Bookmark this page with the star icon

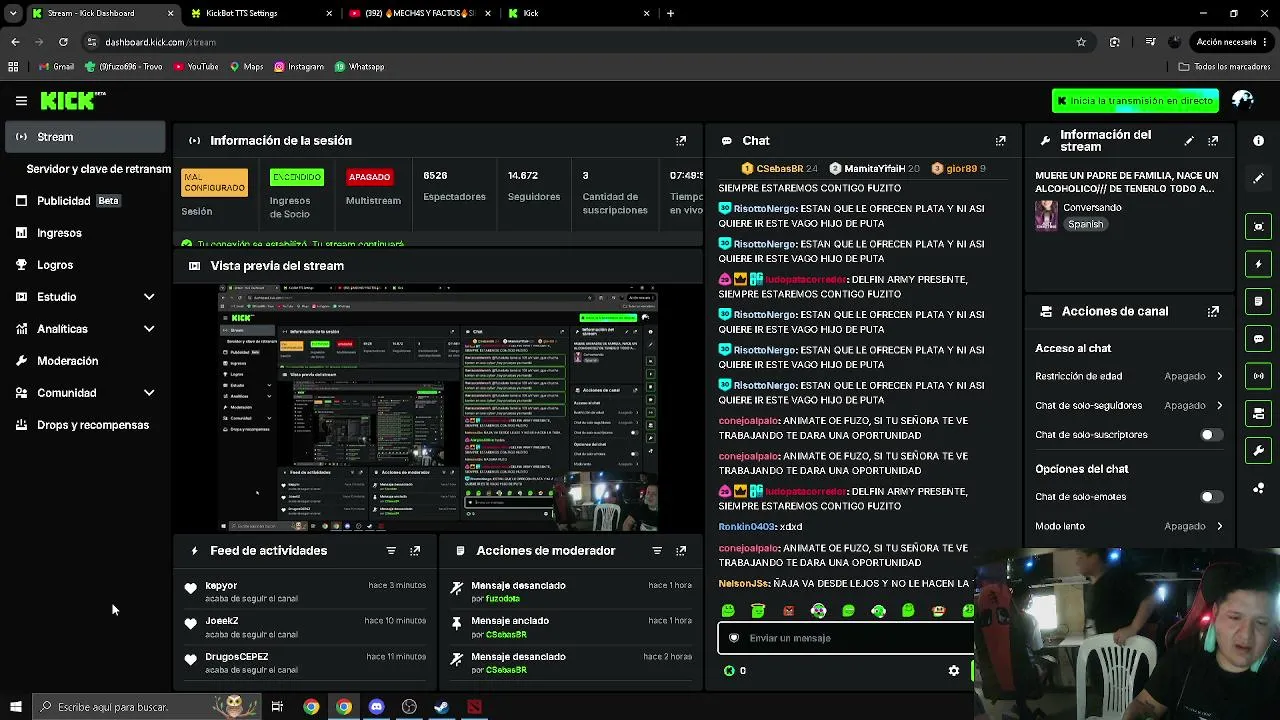1081,42
